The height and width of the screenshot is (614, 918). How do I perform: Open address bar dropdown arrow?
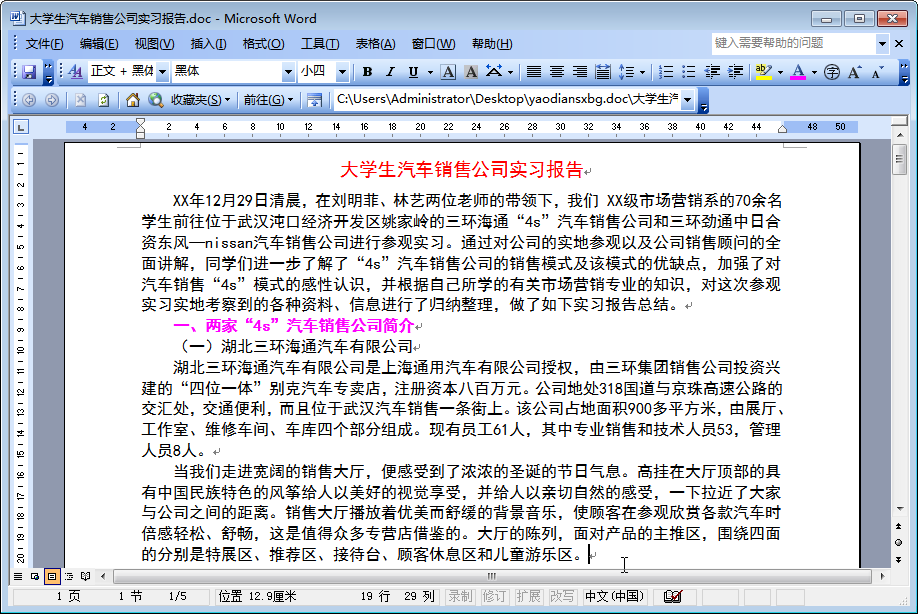click(x=687, y=100)
